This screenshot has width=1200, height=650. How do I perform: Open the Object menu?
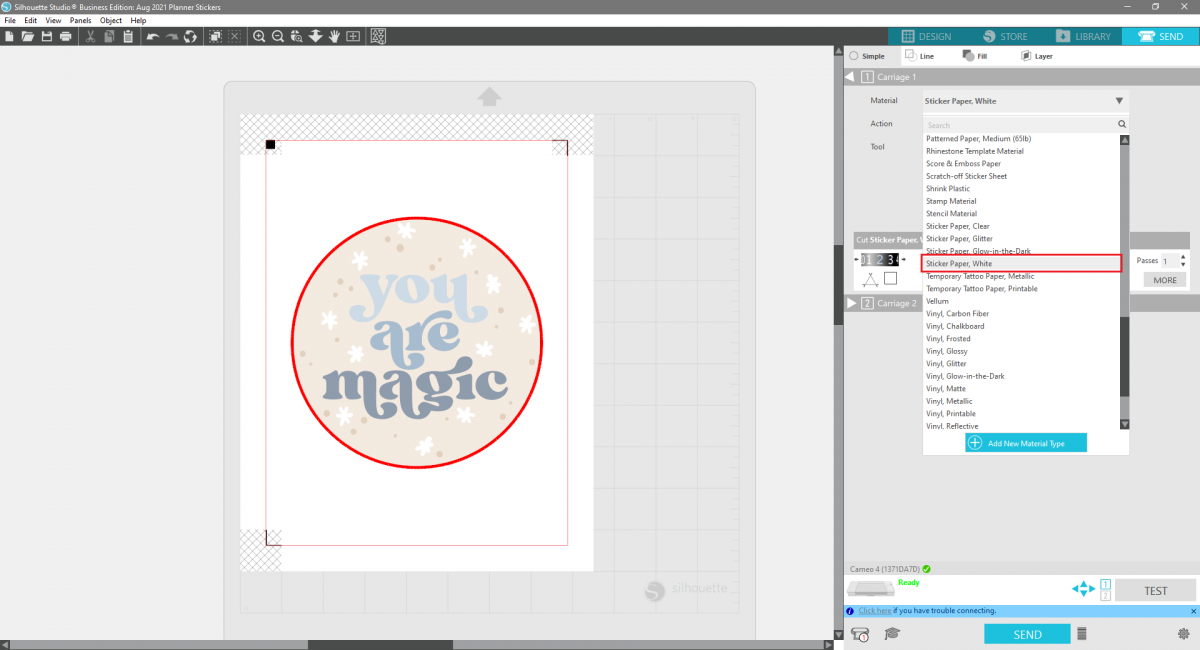[x=111, y=20]
